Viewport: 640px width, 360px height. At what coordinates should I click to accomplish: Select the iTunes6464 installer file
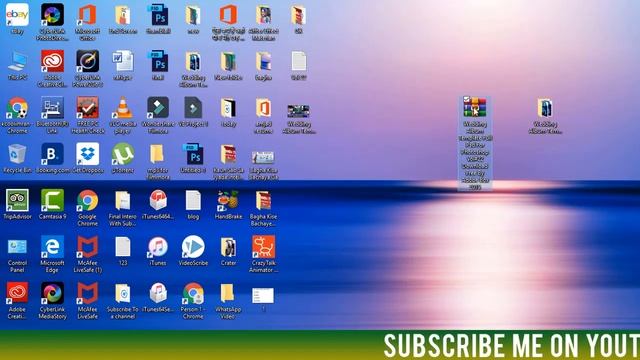(x=158, y=201)
